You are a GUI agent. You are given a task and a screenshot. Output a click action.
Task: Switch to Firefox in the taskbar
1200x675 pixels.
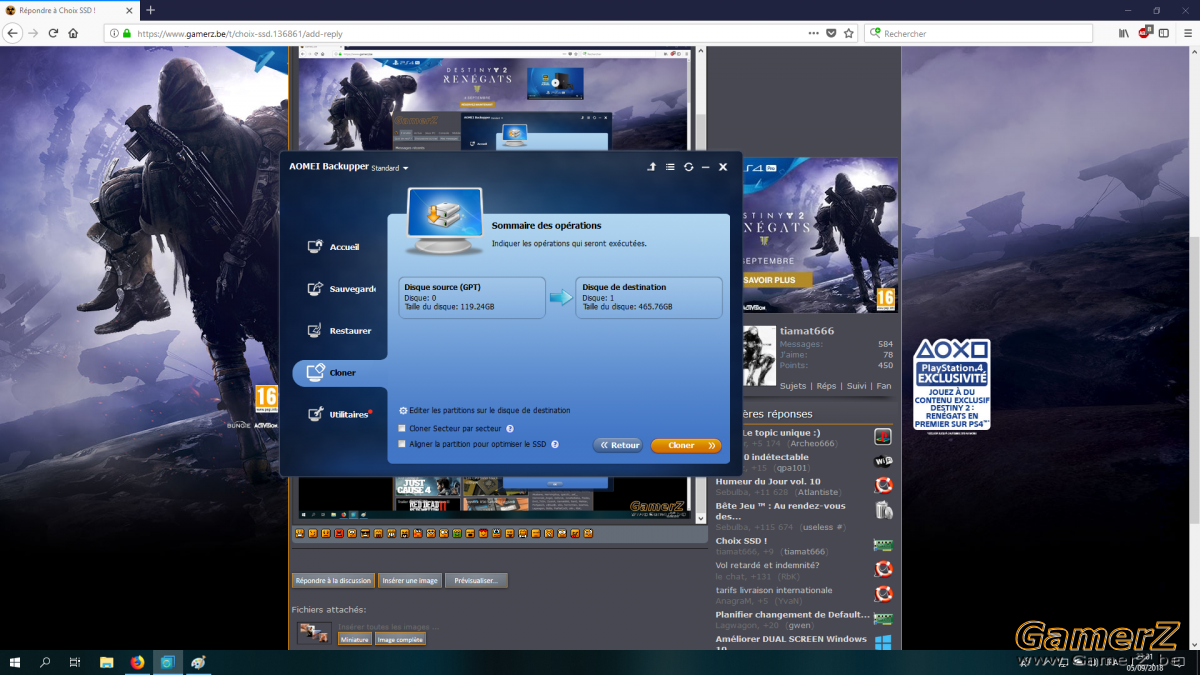(137, 662)
